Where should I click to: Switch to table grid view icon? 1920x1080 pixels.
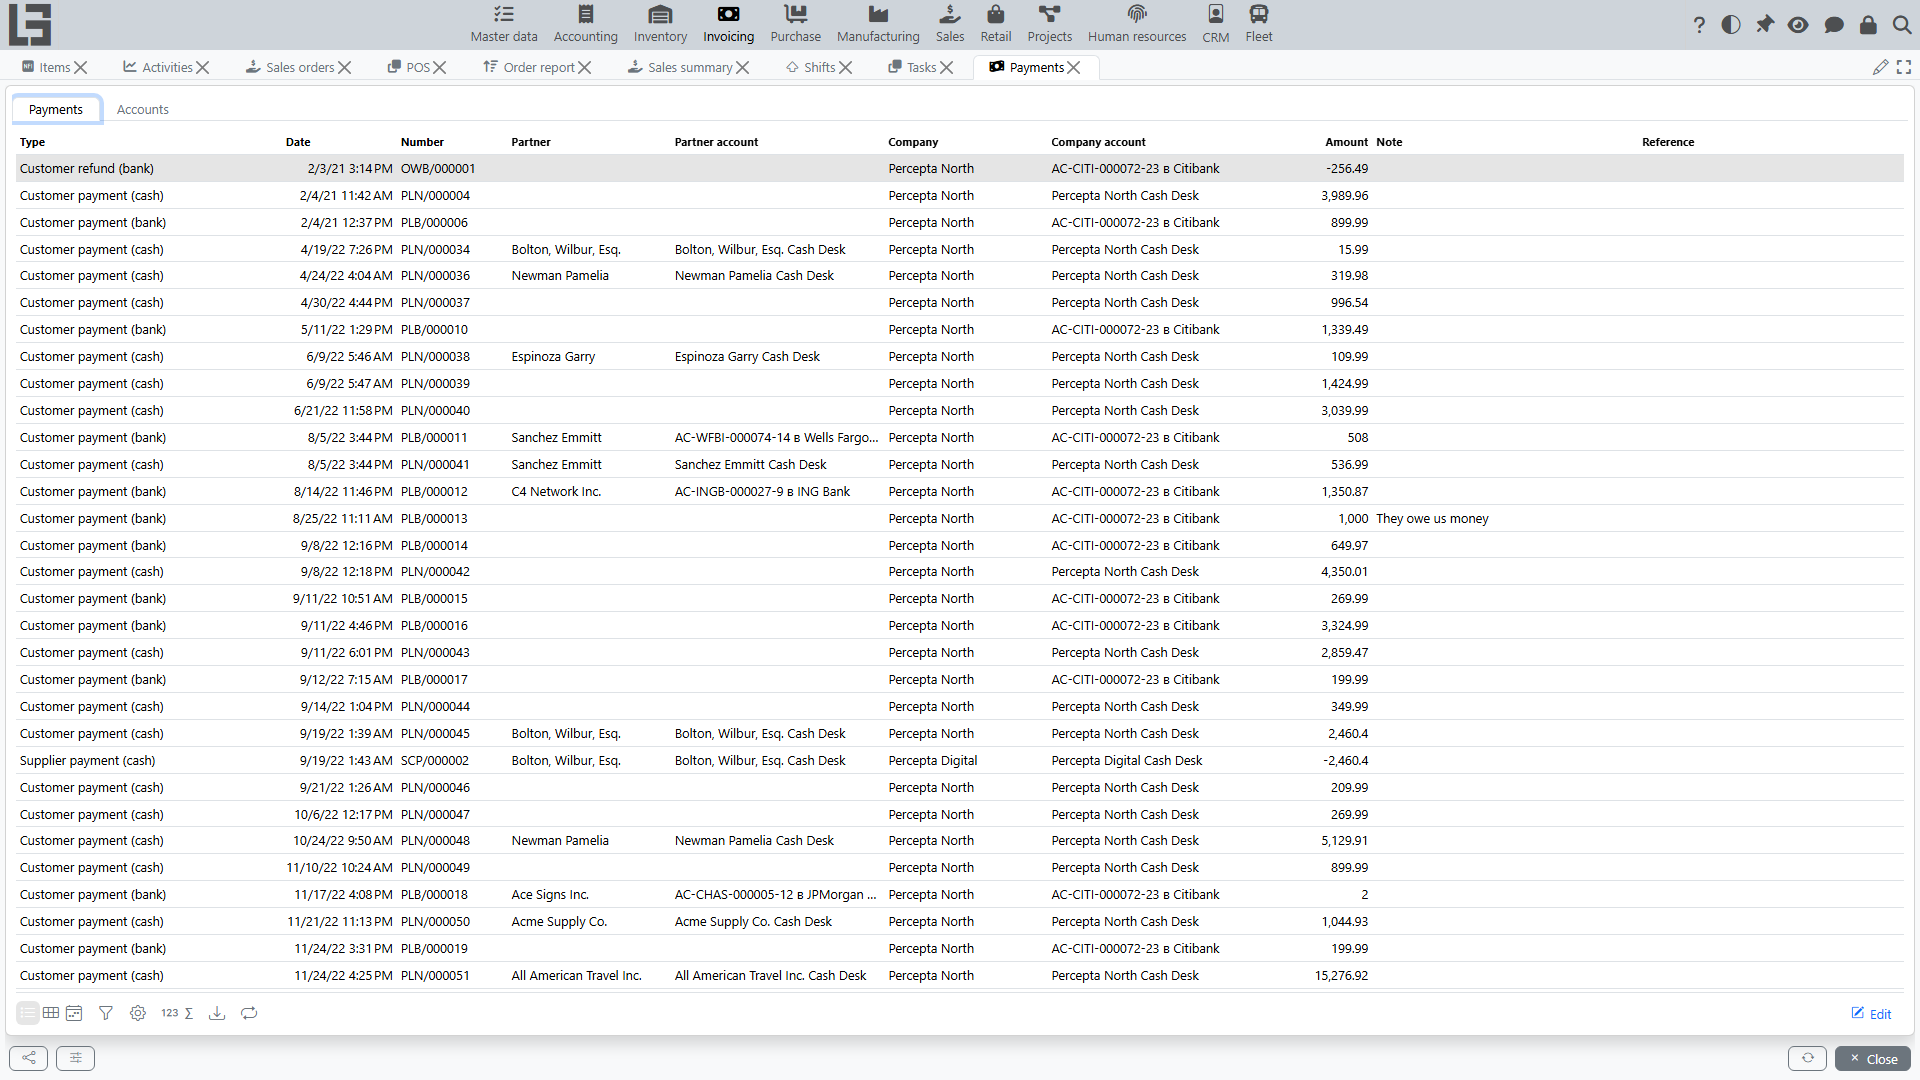51,1013
